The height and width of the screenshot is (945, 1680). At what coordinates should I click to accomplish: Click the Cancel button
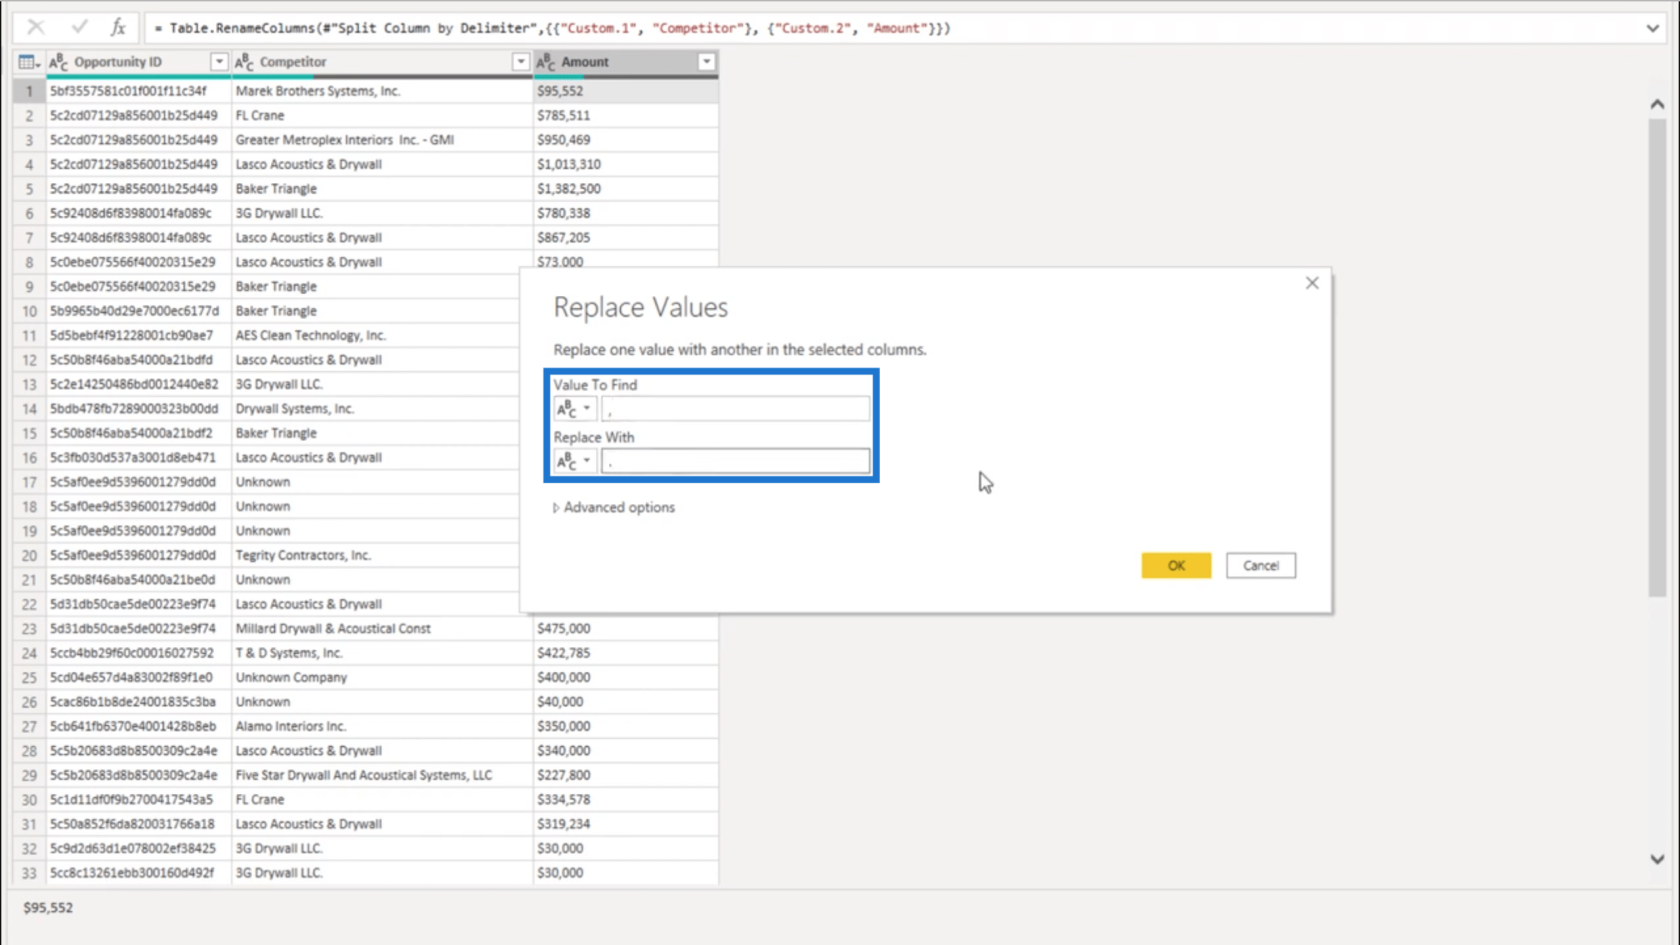tap(1260, 565)
